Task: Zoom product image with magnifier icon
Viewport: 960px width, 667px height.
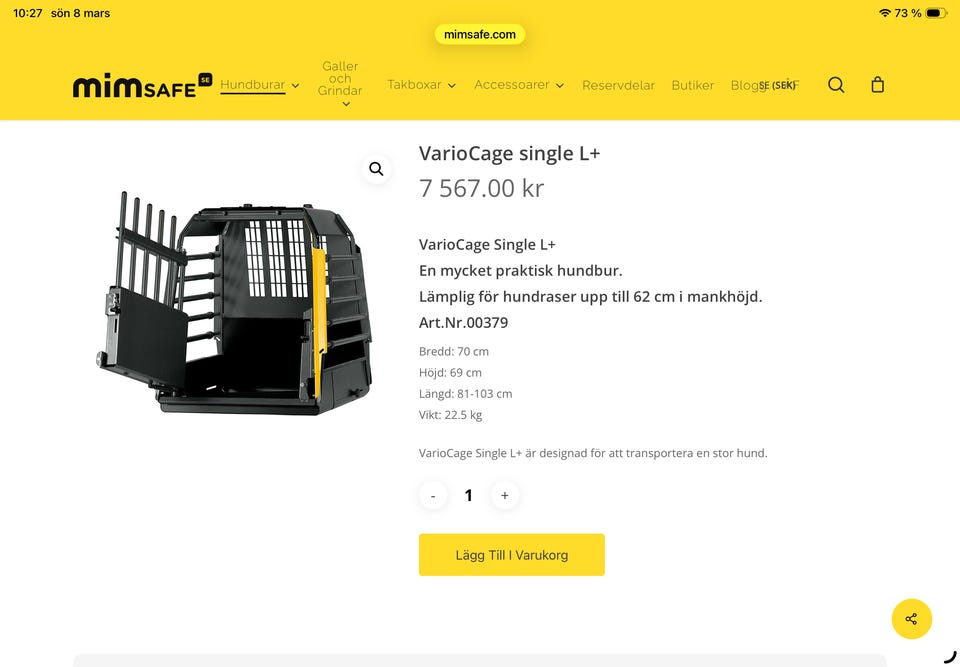Action: click(x=376, y=168)
